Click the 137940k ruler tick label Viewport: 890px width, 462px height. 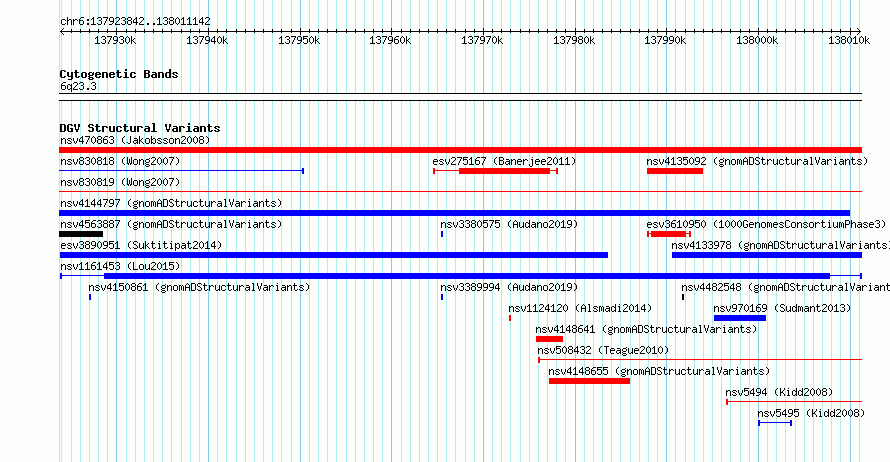pyautogui.click(x=207, y=41)
